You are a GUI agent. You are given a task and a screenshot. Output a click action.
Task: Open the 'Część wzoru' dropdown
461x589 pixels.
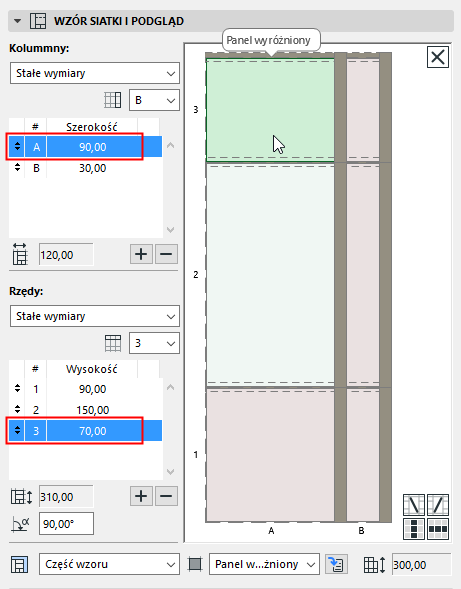[109, 564]
